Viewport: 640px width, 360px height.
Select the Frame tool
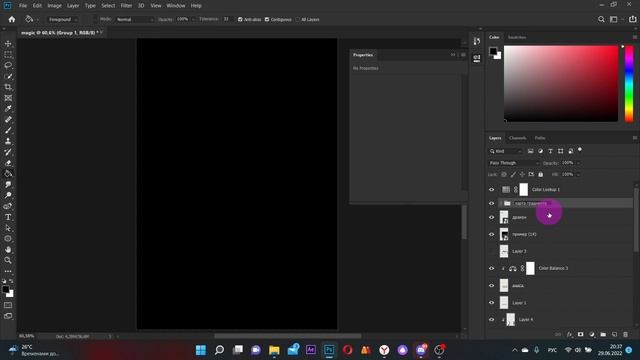click(x=8, y=98)
